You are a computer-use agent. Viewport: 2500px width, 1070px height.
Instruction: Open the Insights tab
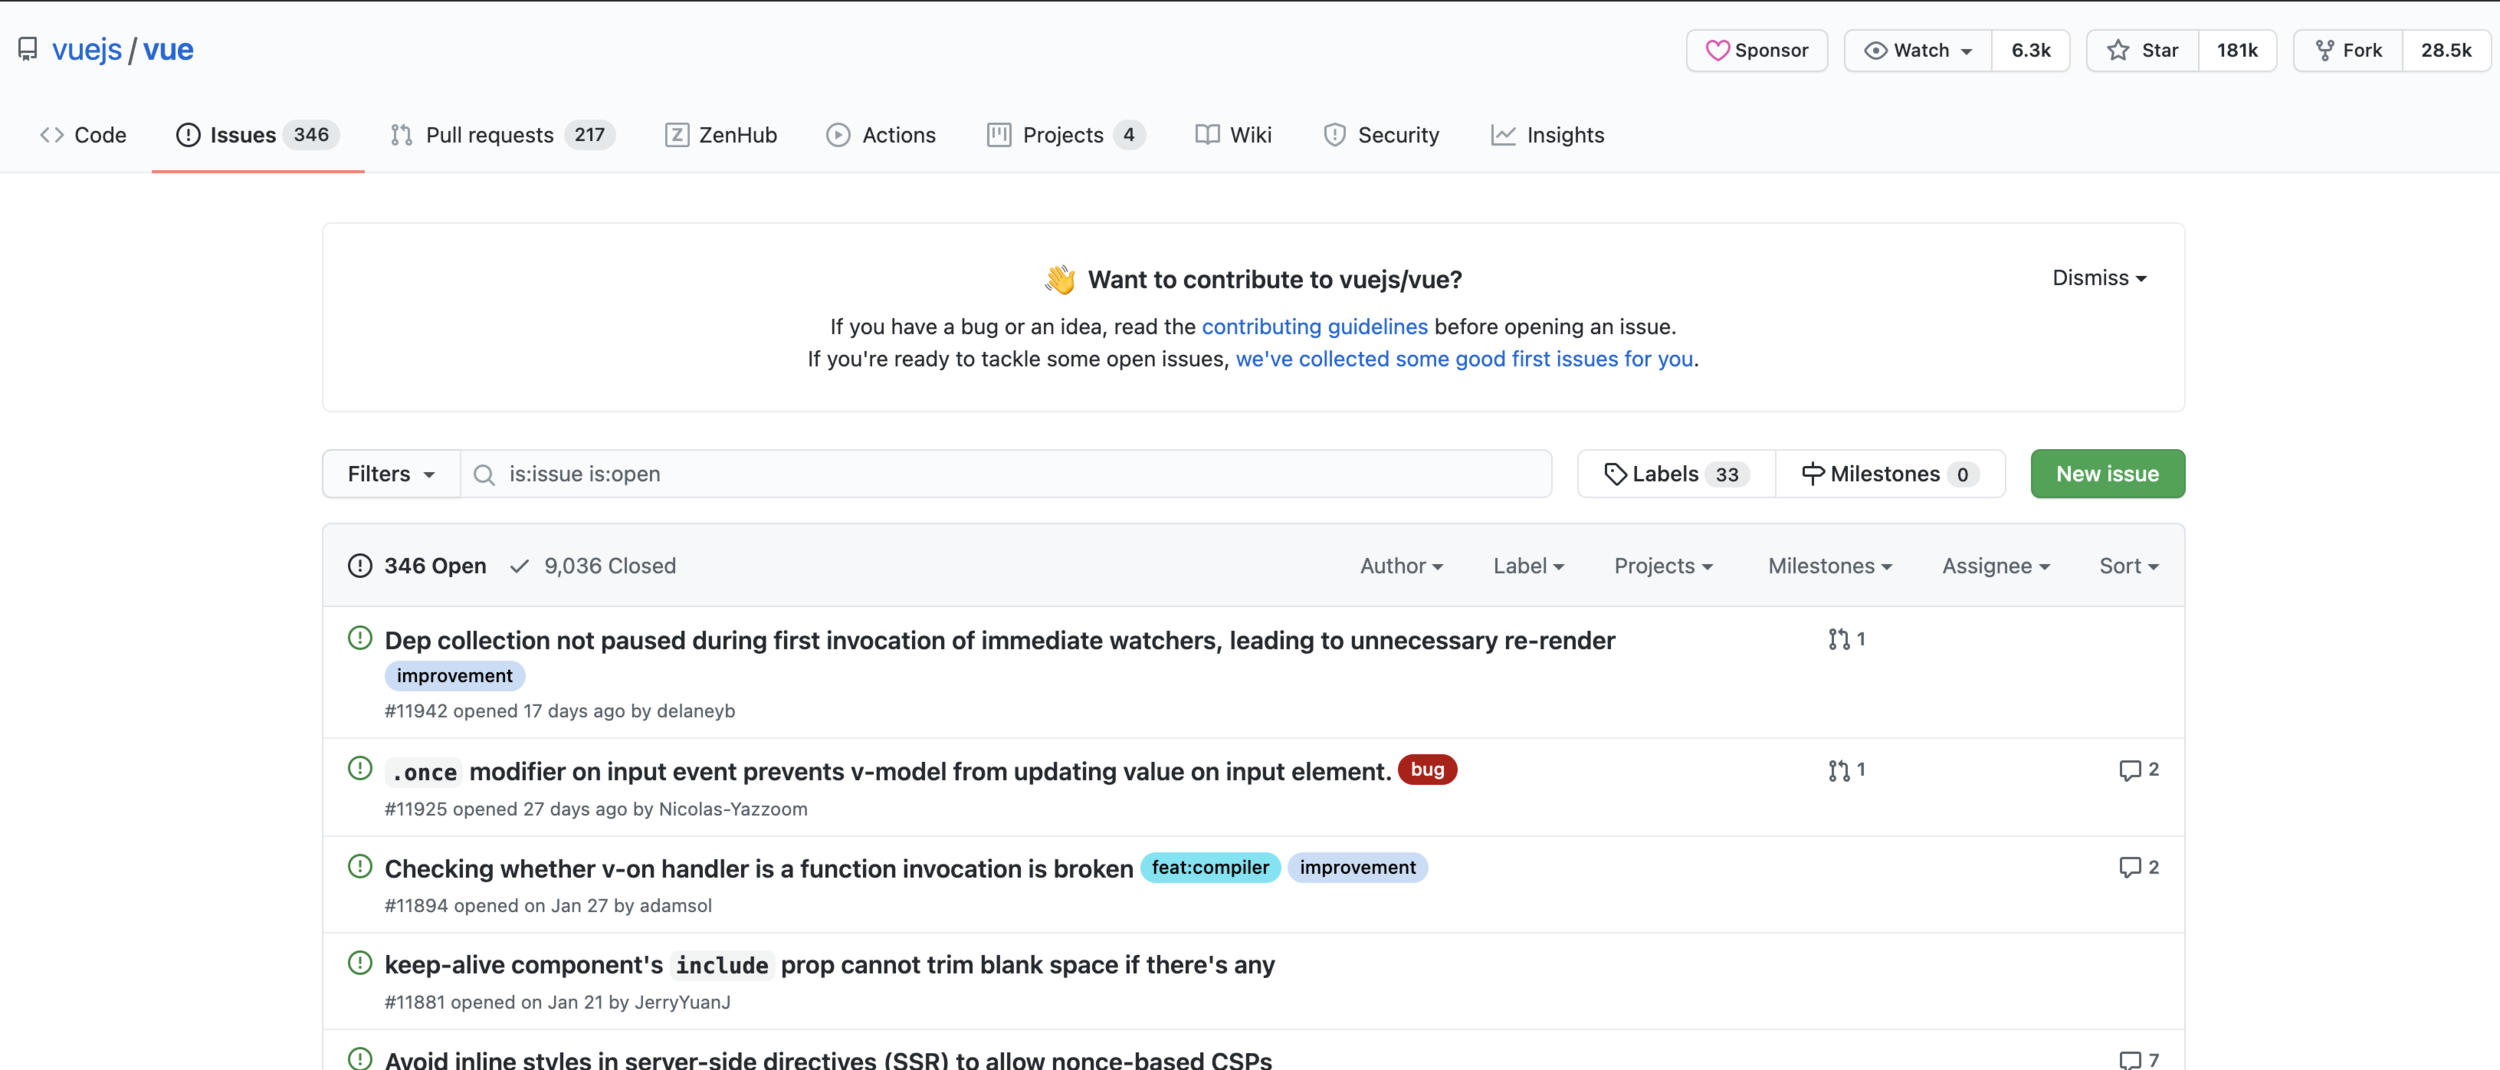[1547, 135]
